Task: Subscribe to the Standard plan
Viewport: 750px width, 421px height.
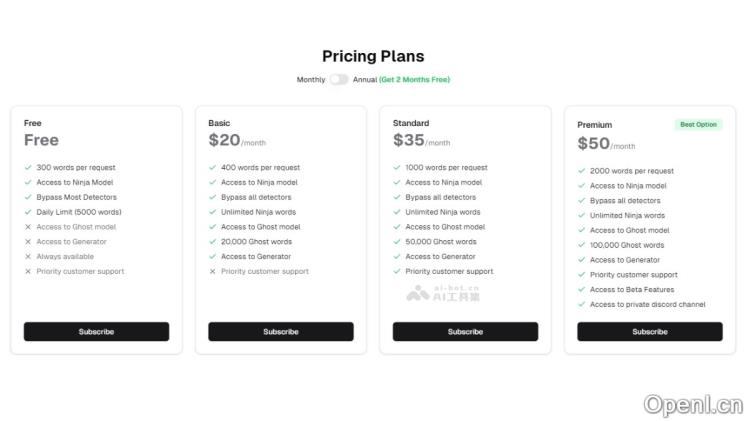Action: pyautogui.click(x=465, y=331)
